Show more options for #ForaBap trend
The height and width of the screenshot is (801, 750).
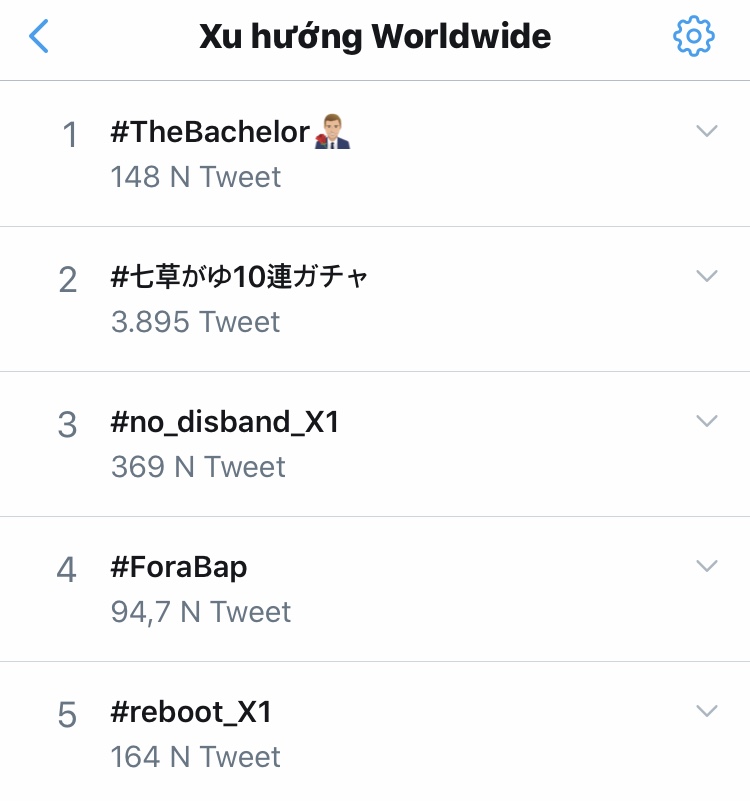click(x=707, y=566)
